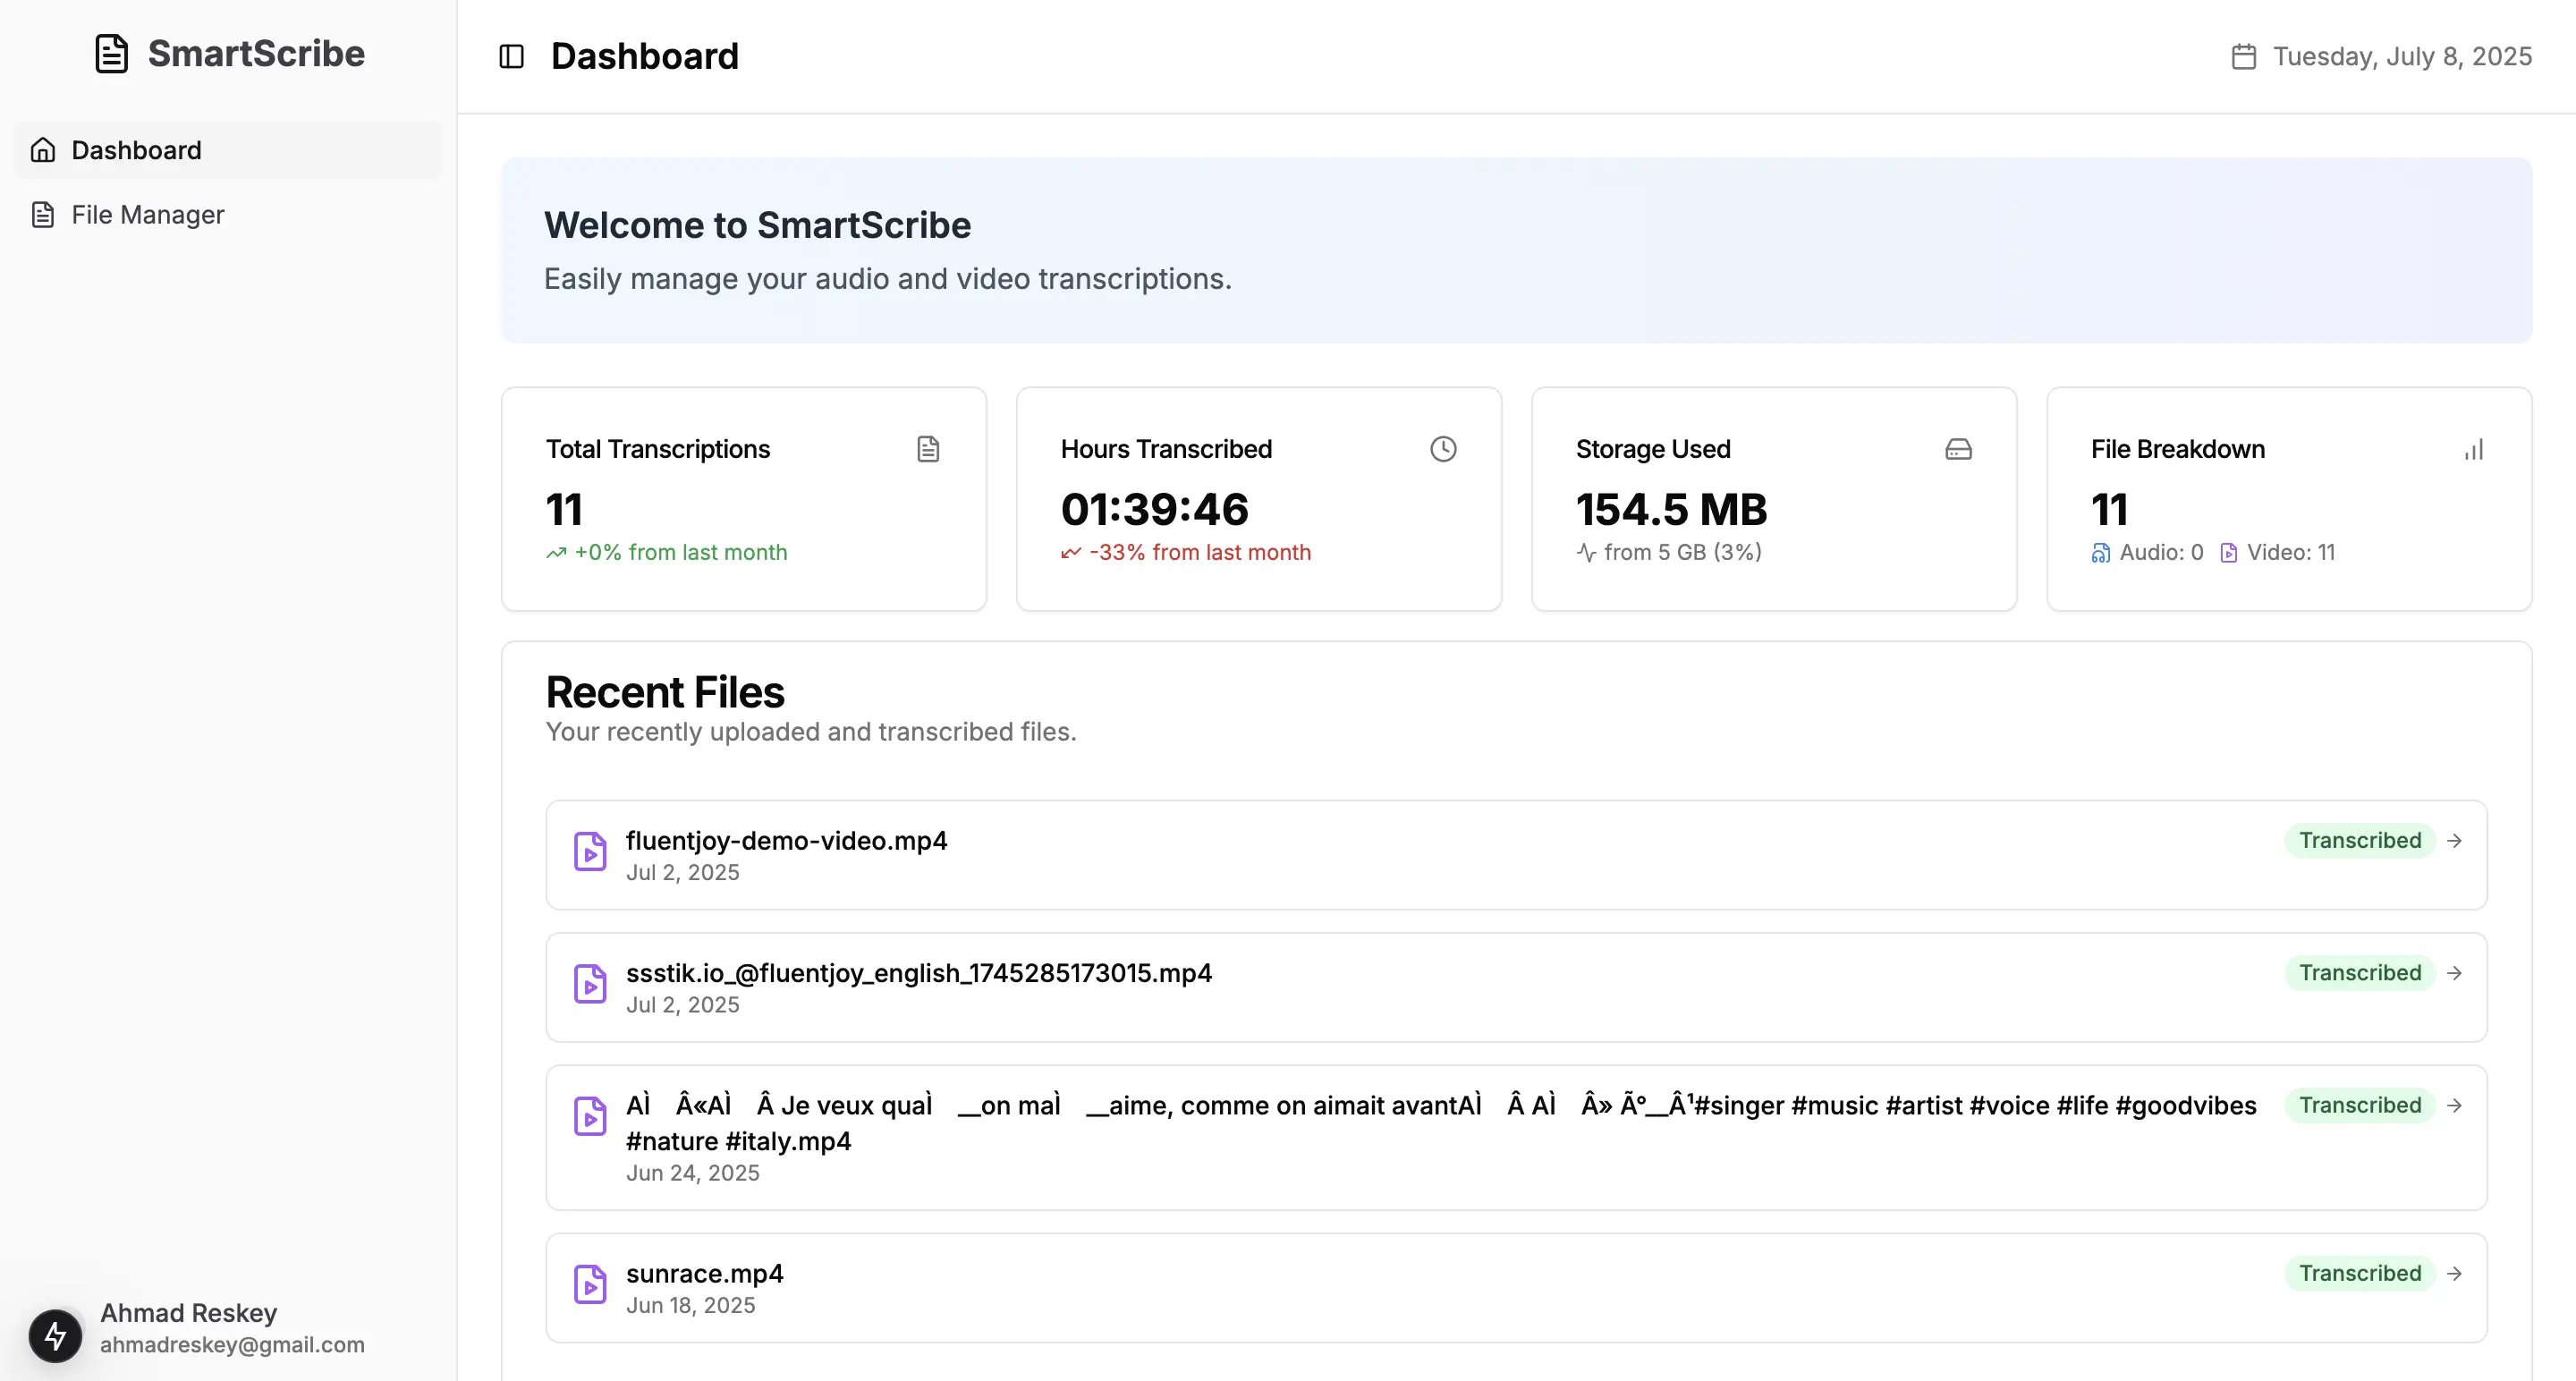Click the Transcribed badge on fluentjoy-demo-video.mp4
This screenshot has width=2576, height=1381.
point(2361,840)
